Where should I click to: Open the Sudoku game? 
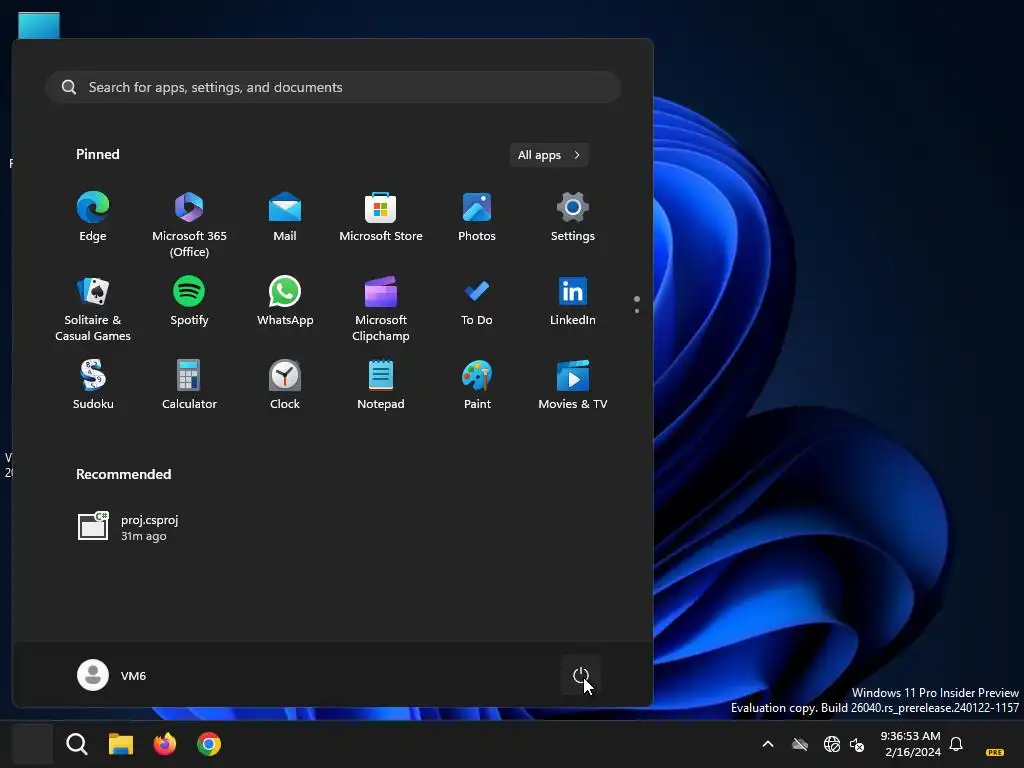point(93,385)
